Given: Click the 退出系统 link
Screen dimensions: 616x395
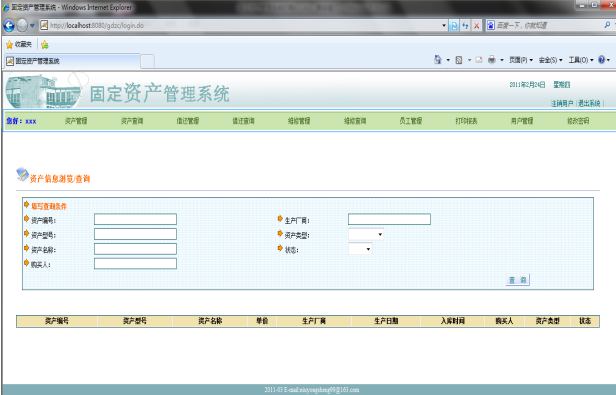Looking at the screenshot, I should point(589,103).
